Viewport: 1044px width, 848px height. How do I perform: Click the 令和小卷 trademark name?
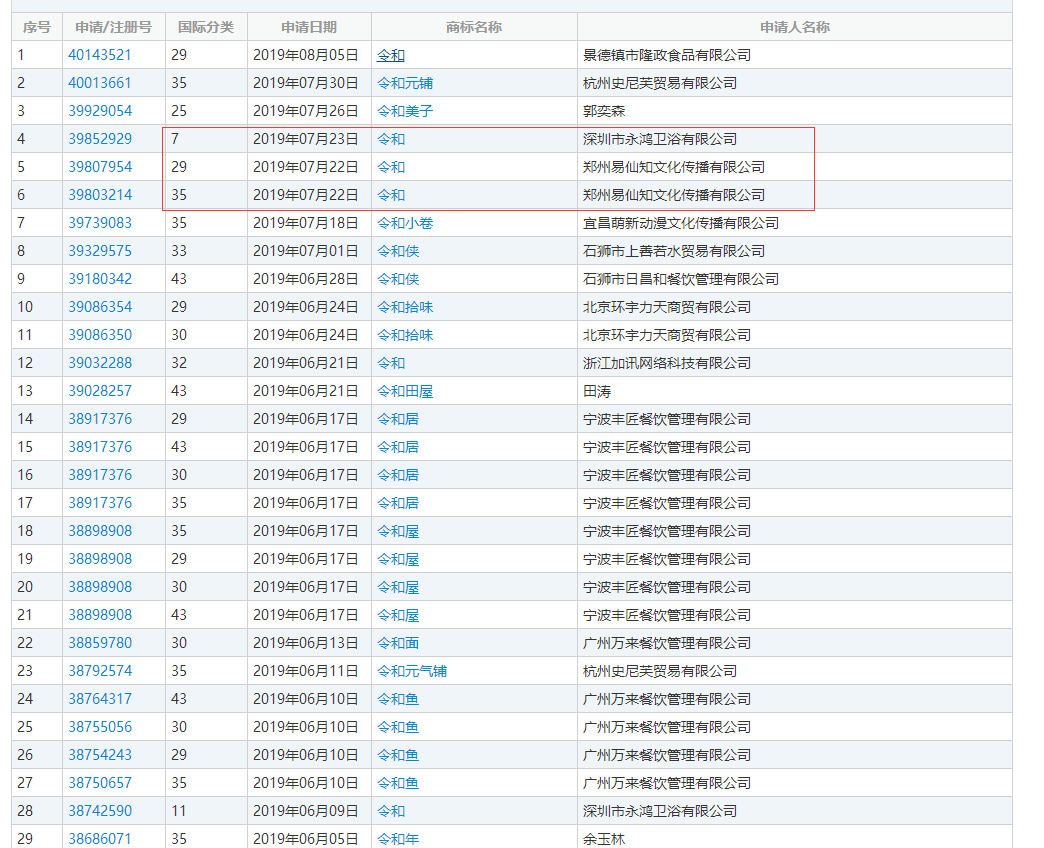pos(405,223)
